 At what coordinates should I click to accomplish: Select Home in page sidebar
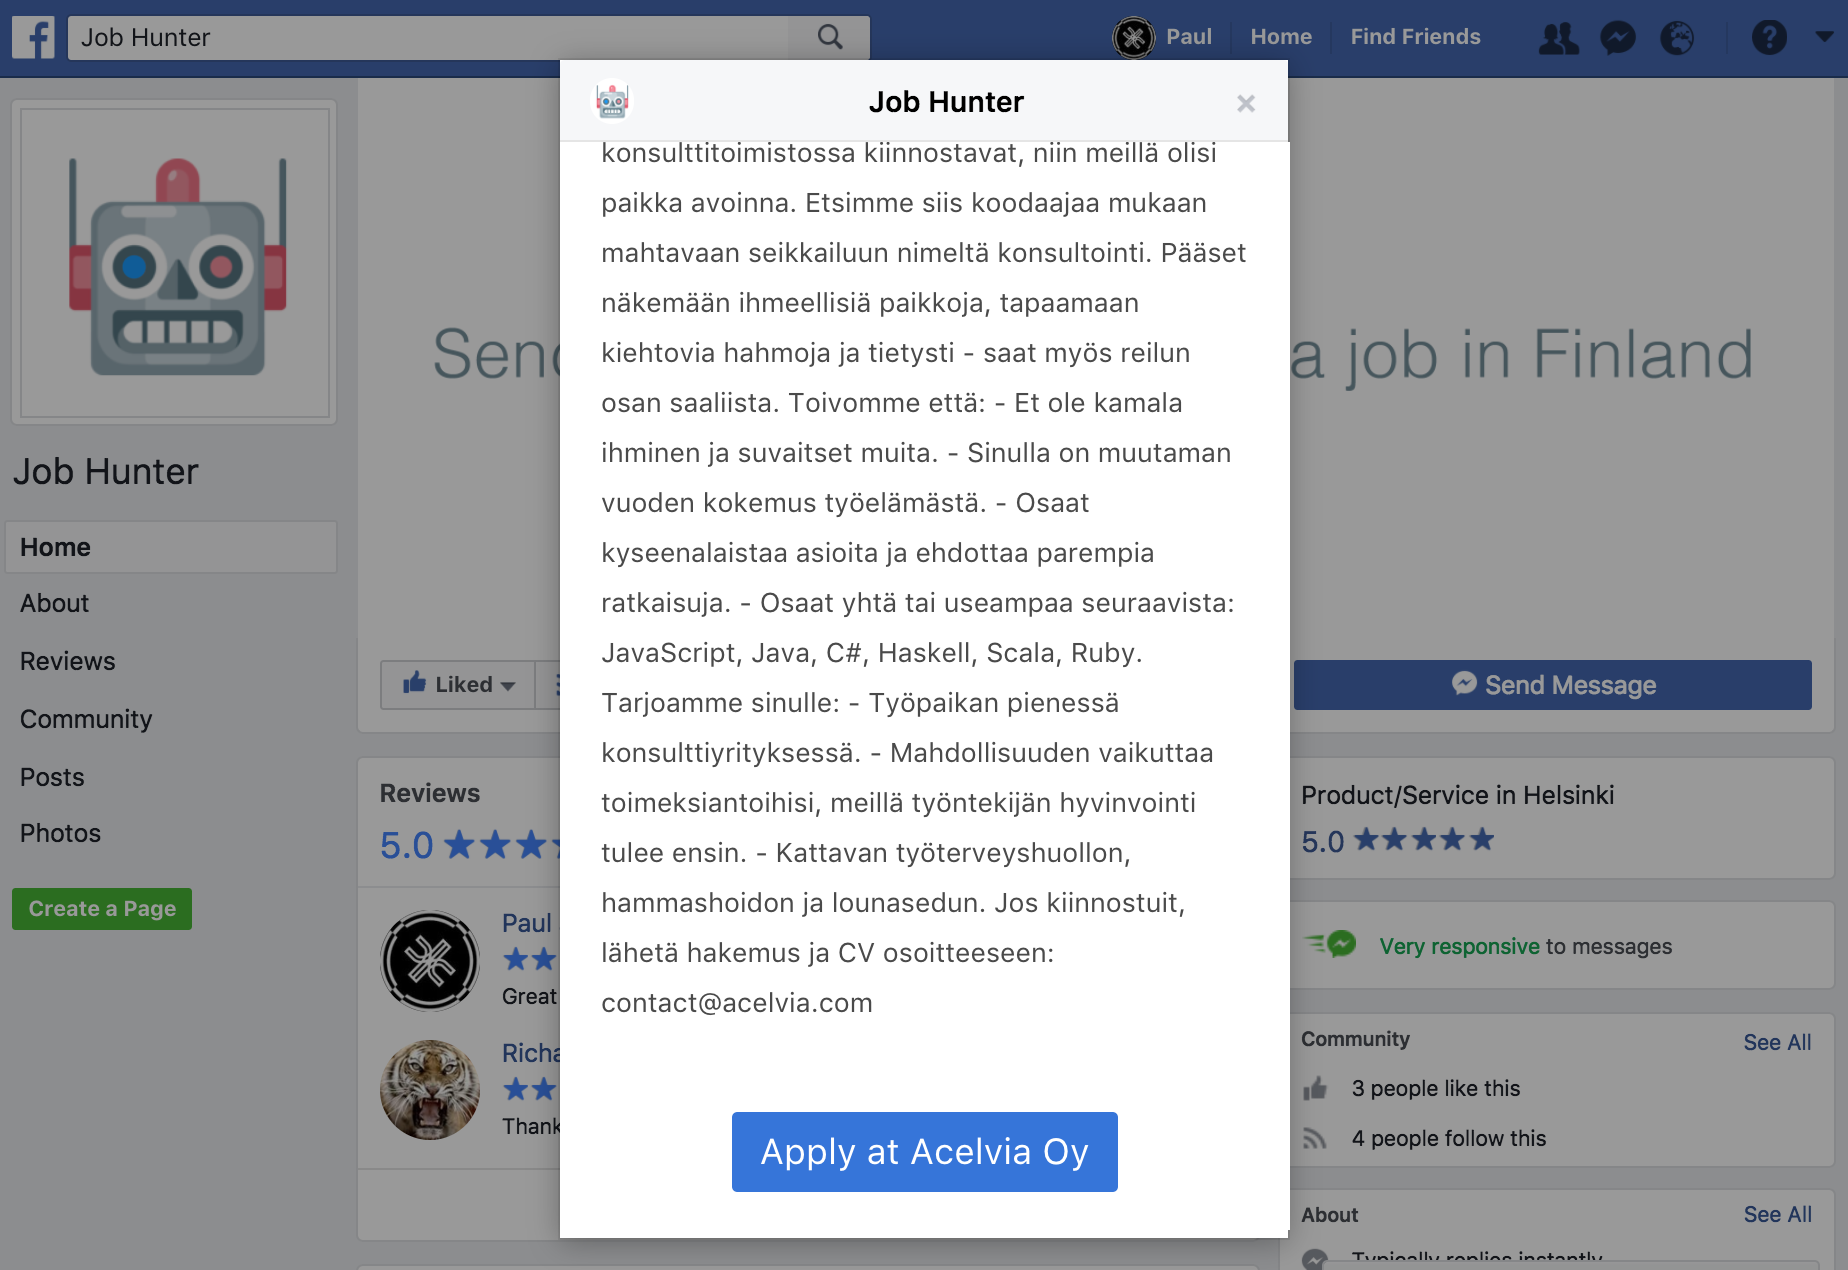171,547
